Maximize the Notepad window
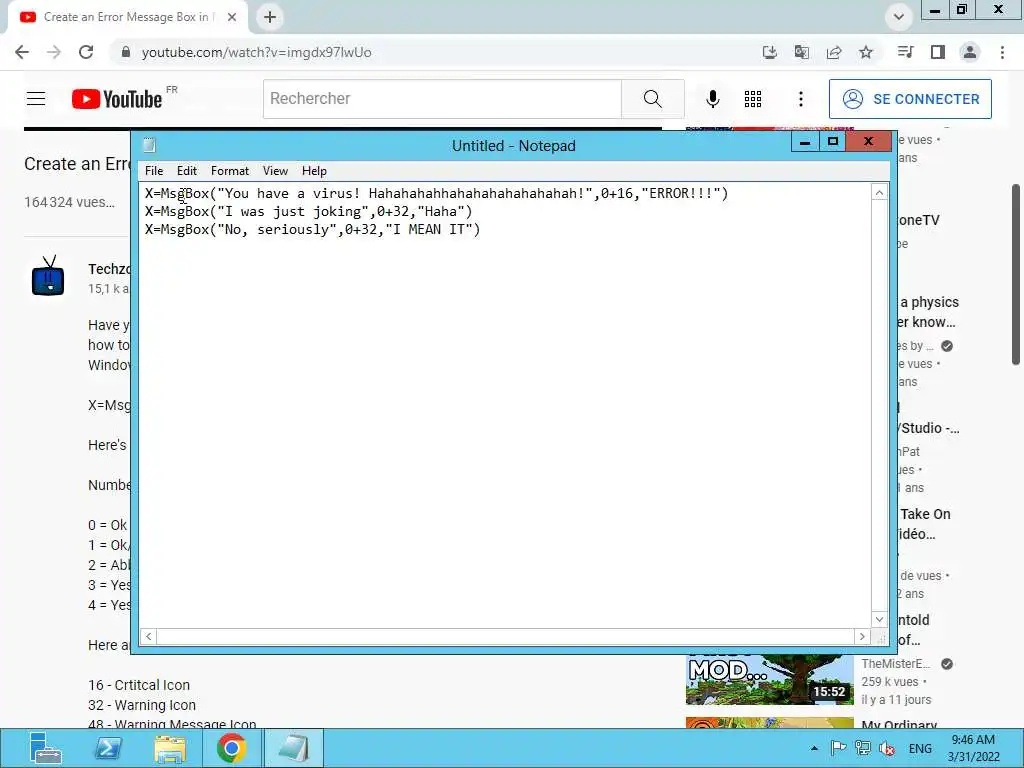The width and height of the screenshot is (1024, 768). (x=833, y=142)
